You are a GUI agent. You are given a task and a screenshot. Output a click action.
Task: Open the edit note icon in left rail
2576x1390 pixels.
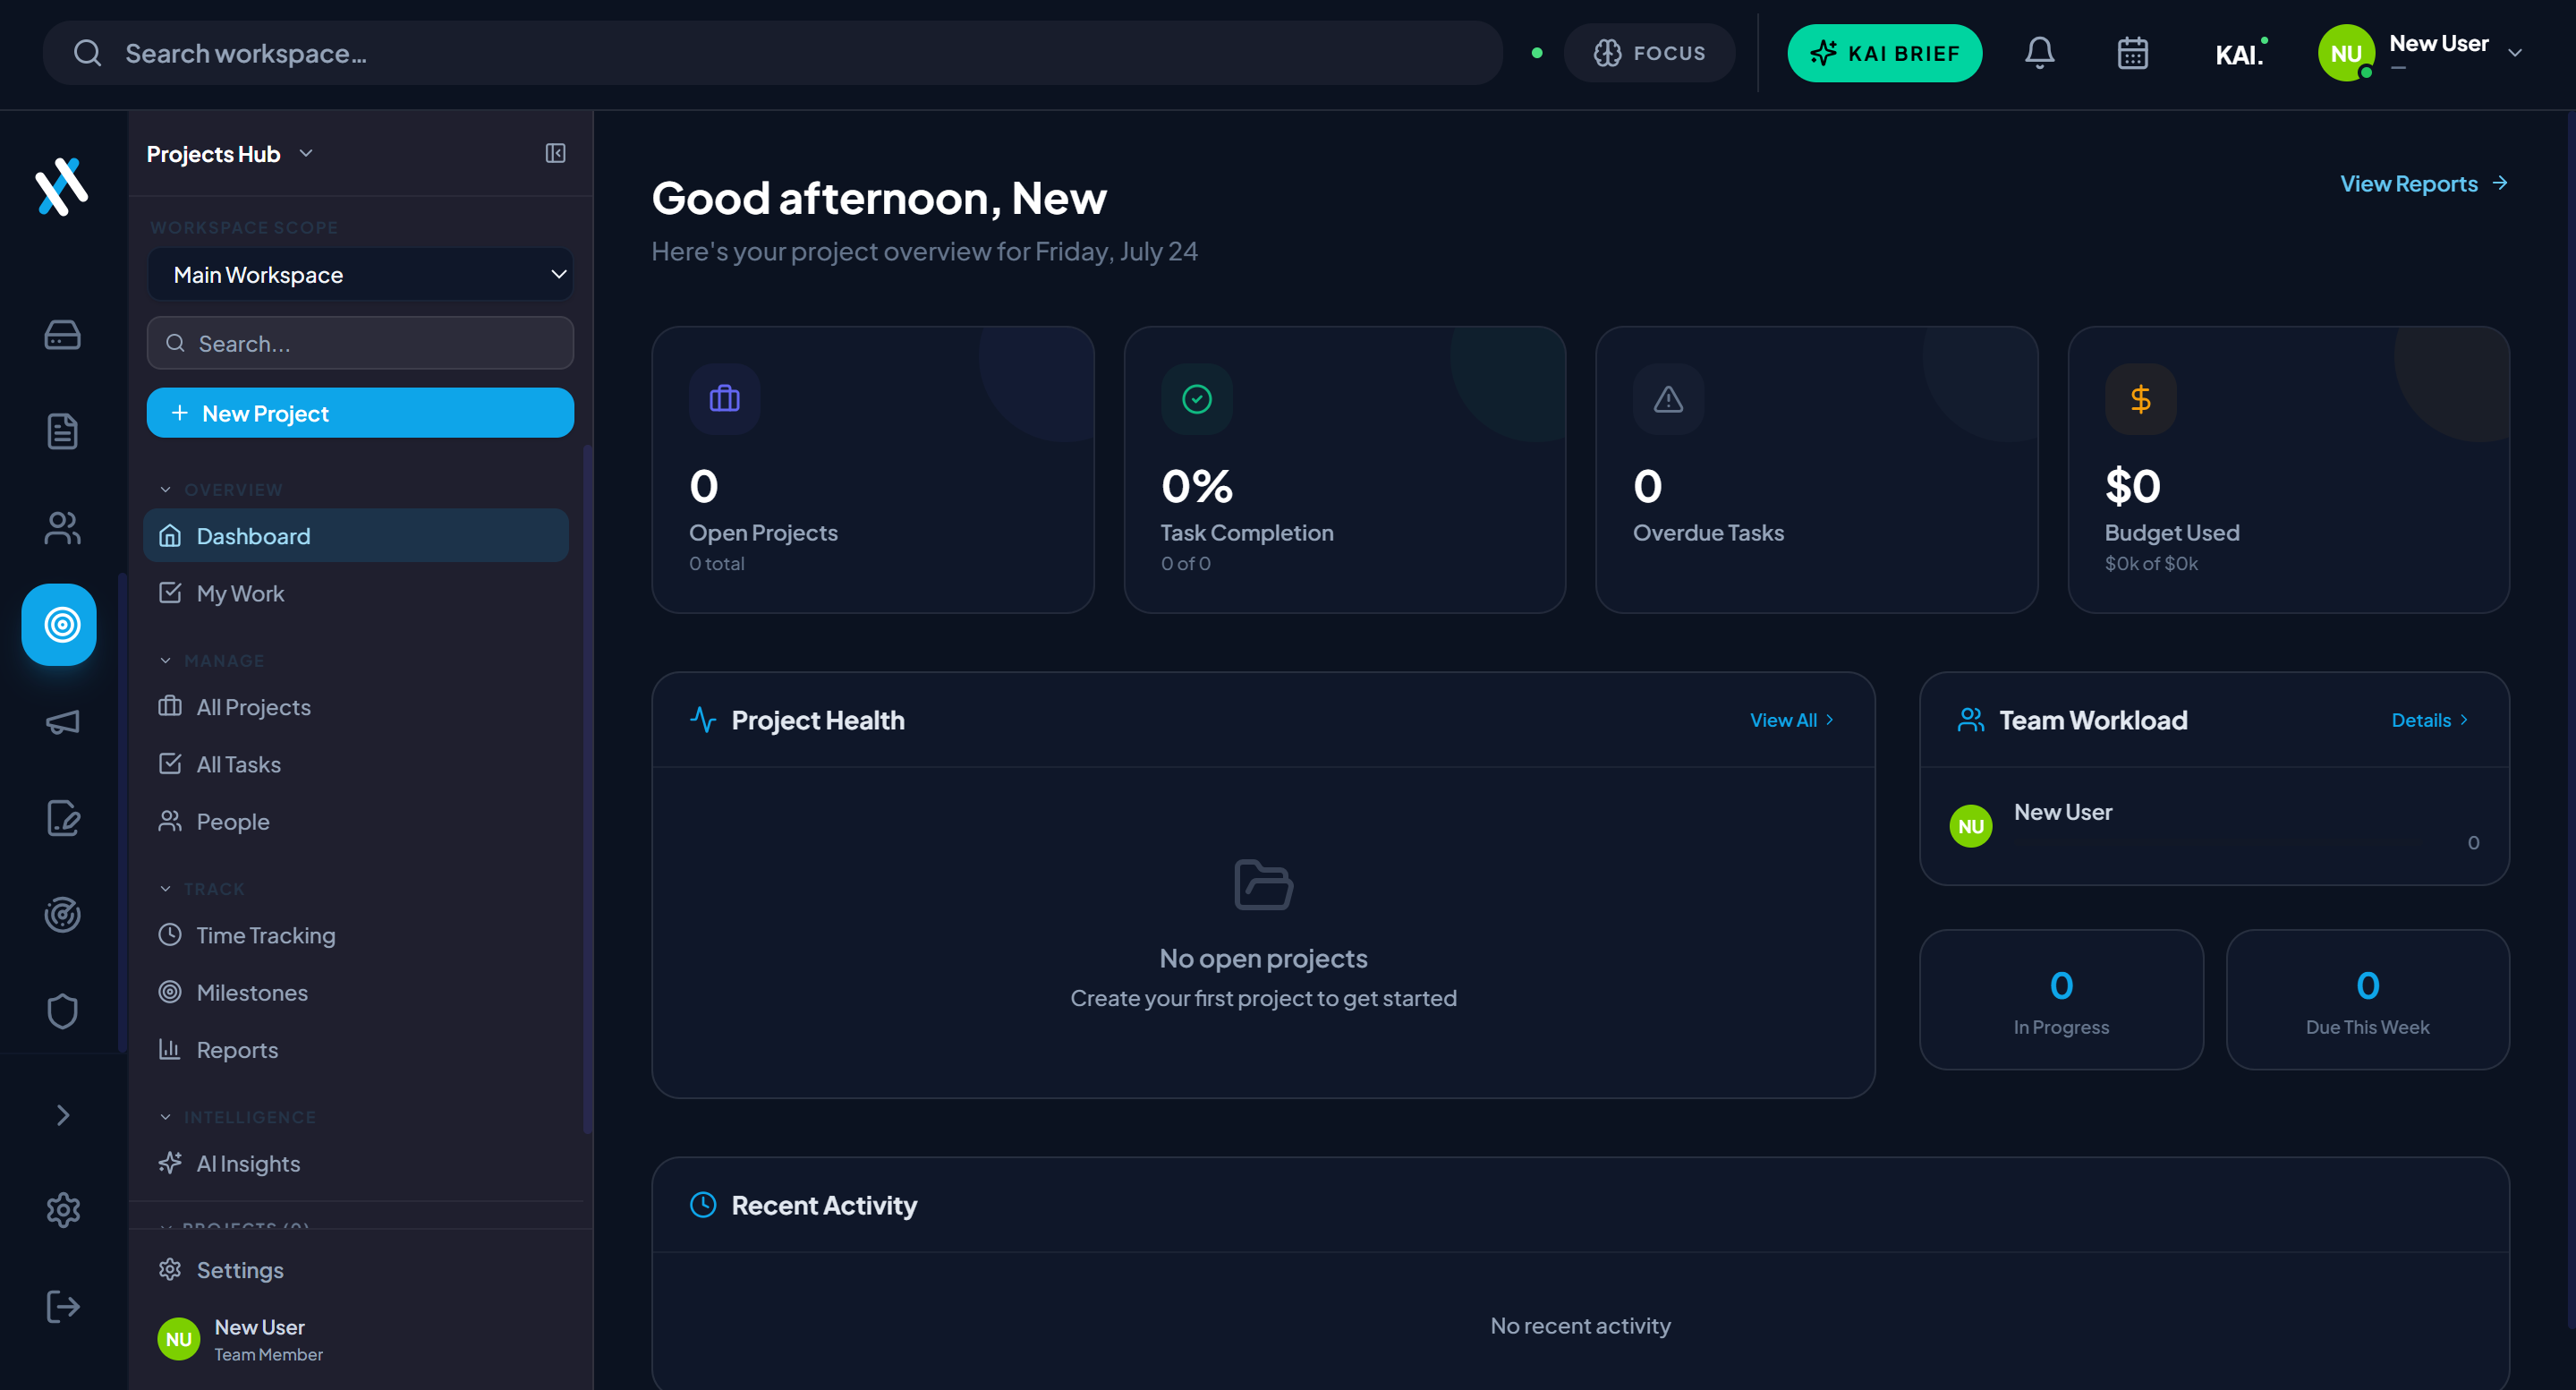click(x=62, y=818)
